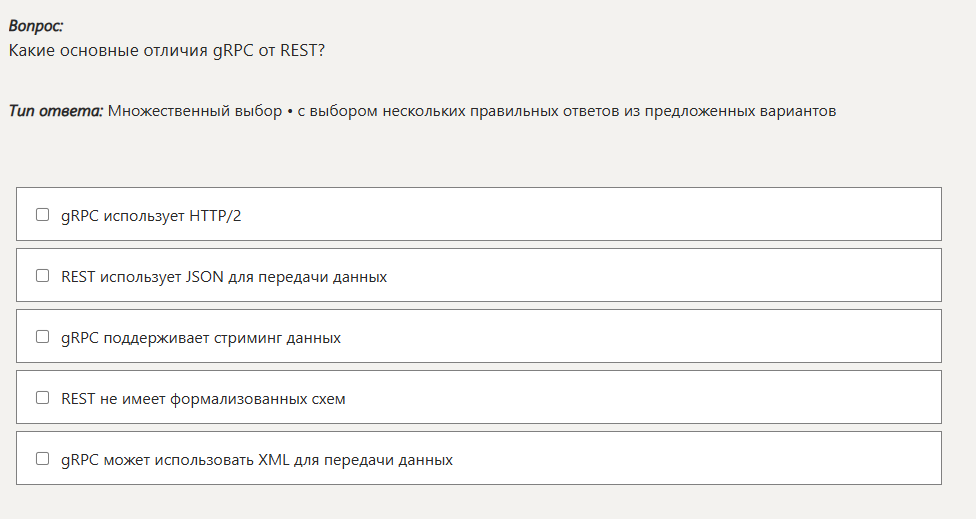Click the 'gRPC использует HTTP/2' answer label
This screenshot has height=519, width=976.
(150, 215)
